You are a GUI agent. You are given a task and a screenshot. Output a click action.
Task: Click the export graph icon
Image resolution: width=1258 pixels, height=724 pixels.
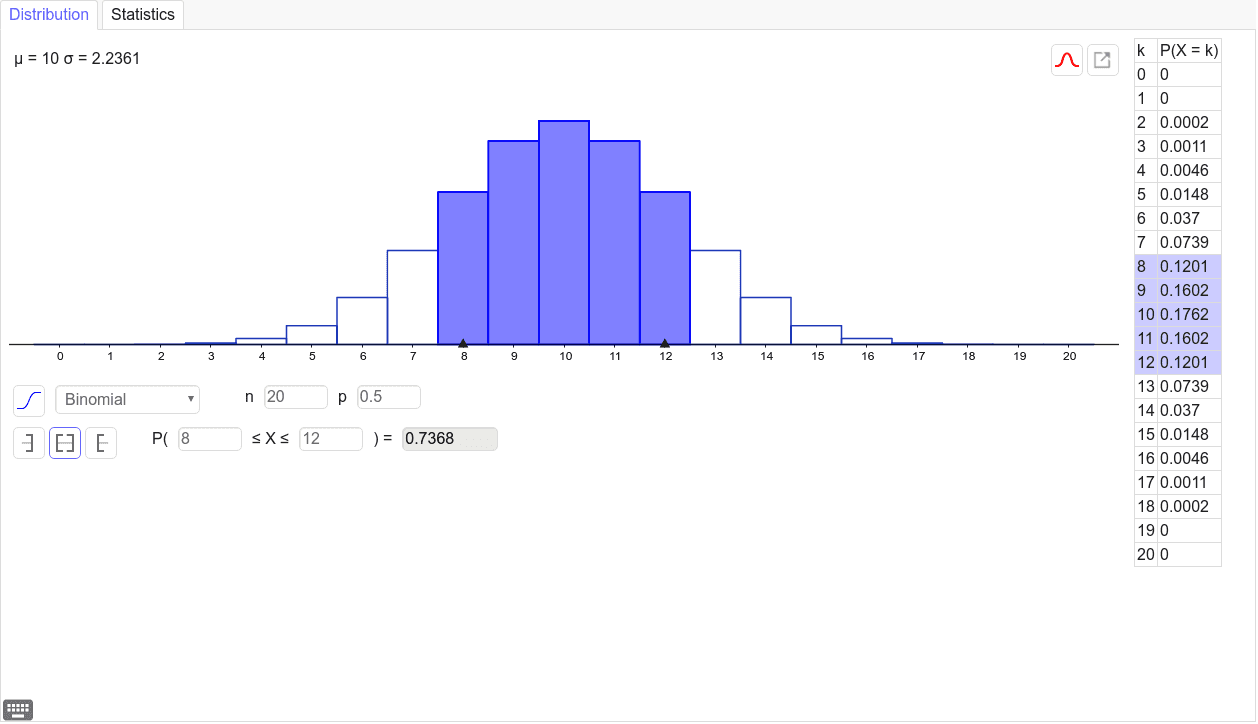point(1102,60)
